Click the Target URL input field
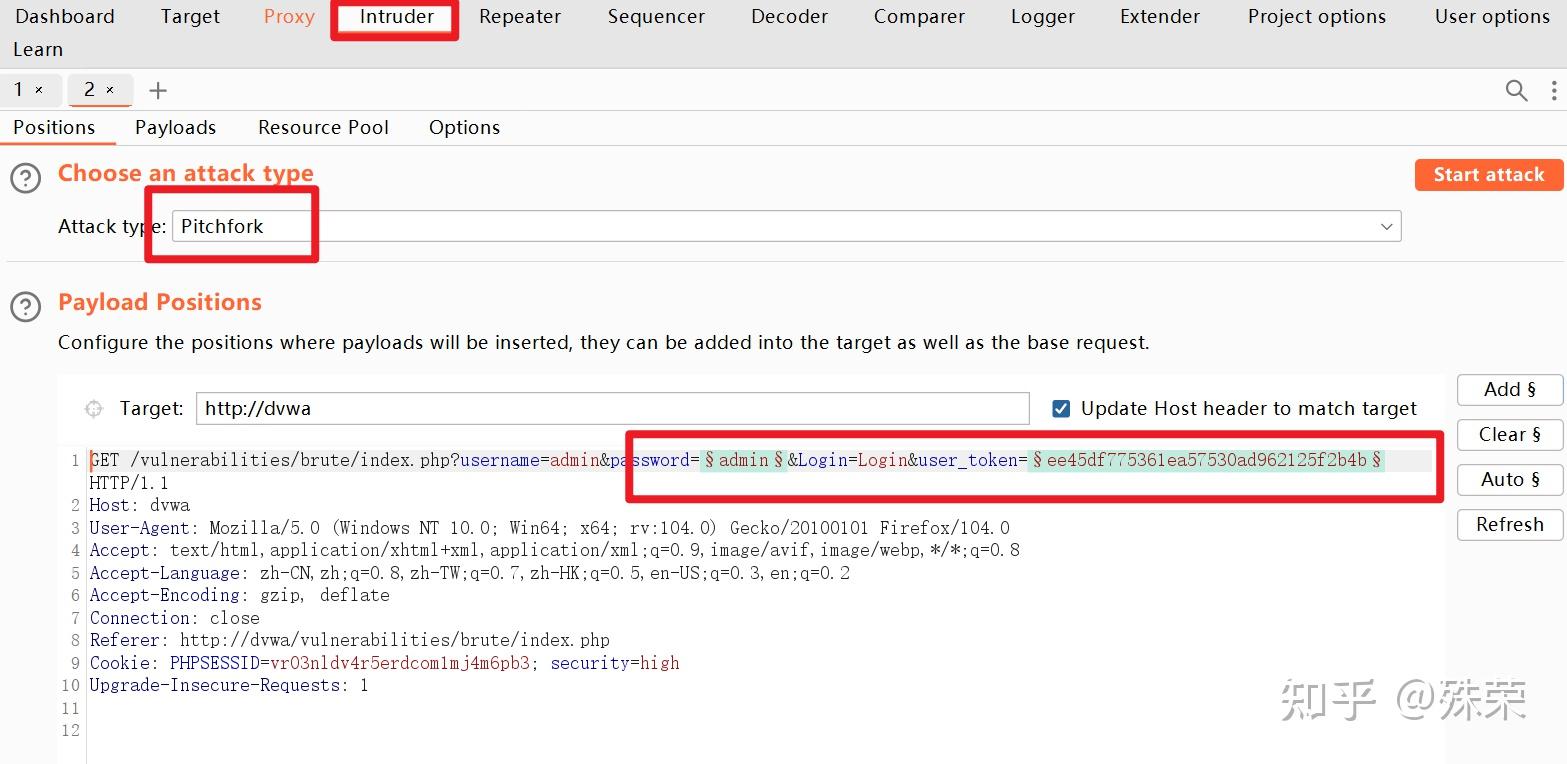1567x764 pixels. coord(612,408)
